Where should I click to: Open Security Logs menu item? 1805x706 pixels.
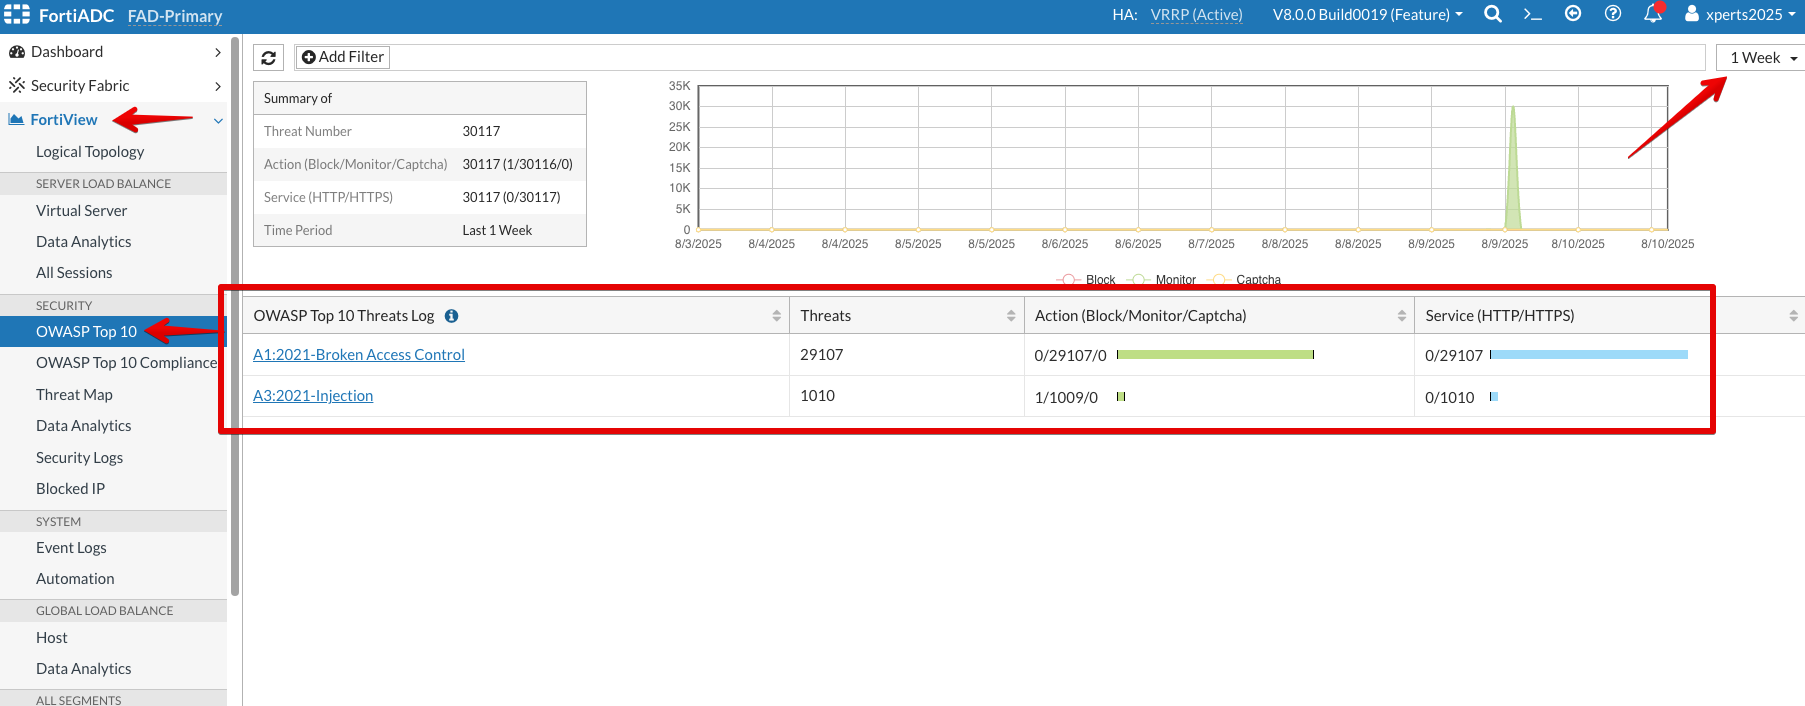pos(79,458)
